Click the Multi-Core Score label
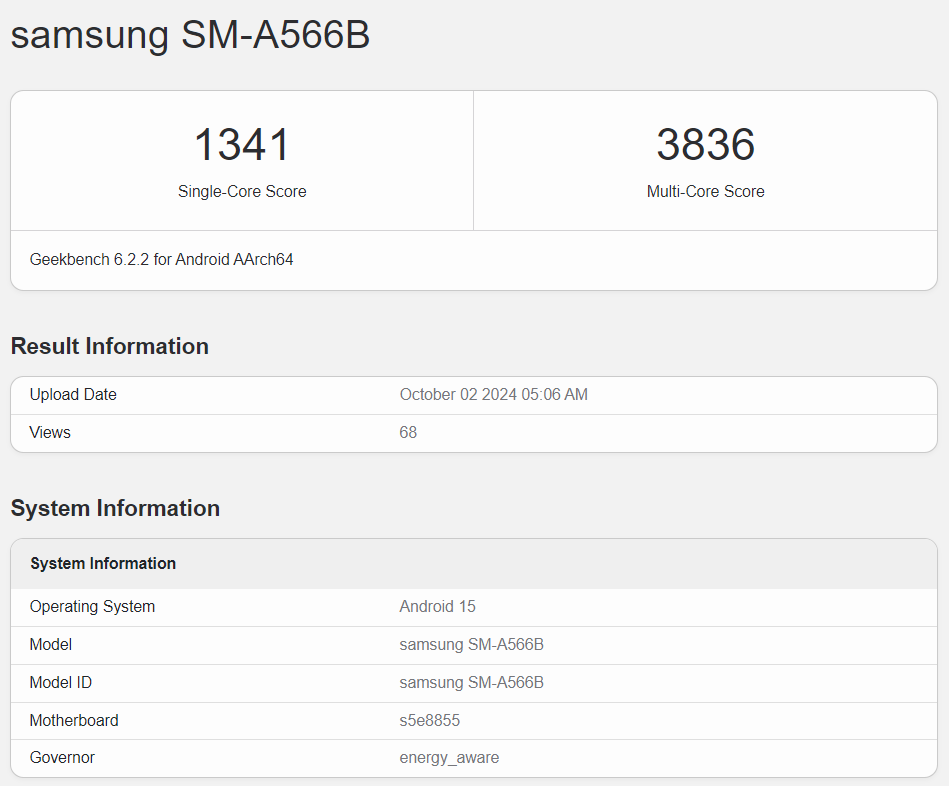The image size is (949, 786). pyautogui.click(x=705, y=191)
